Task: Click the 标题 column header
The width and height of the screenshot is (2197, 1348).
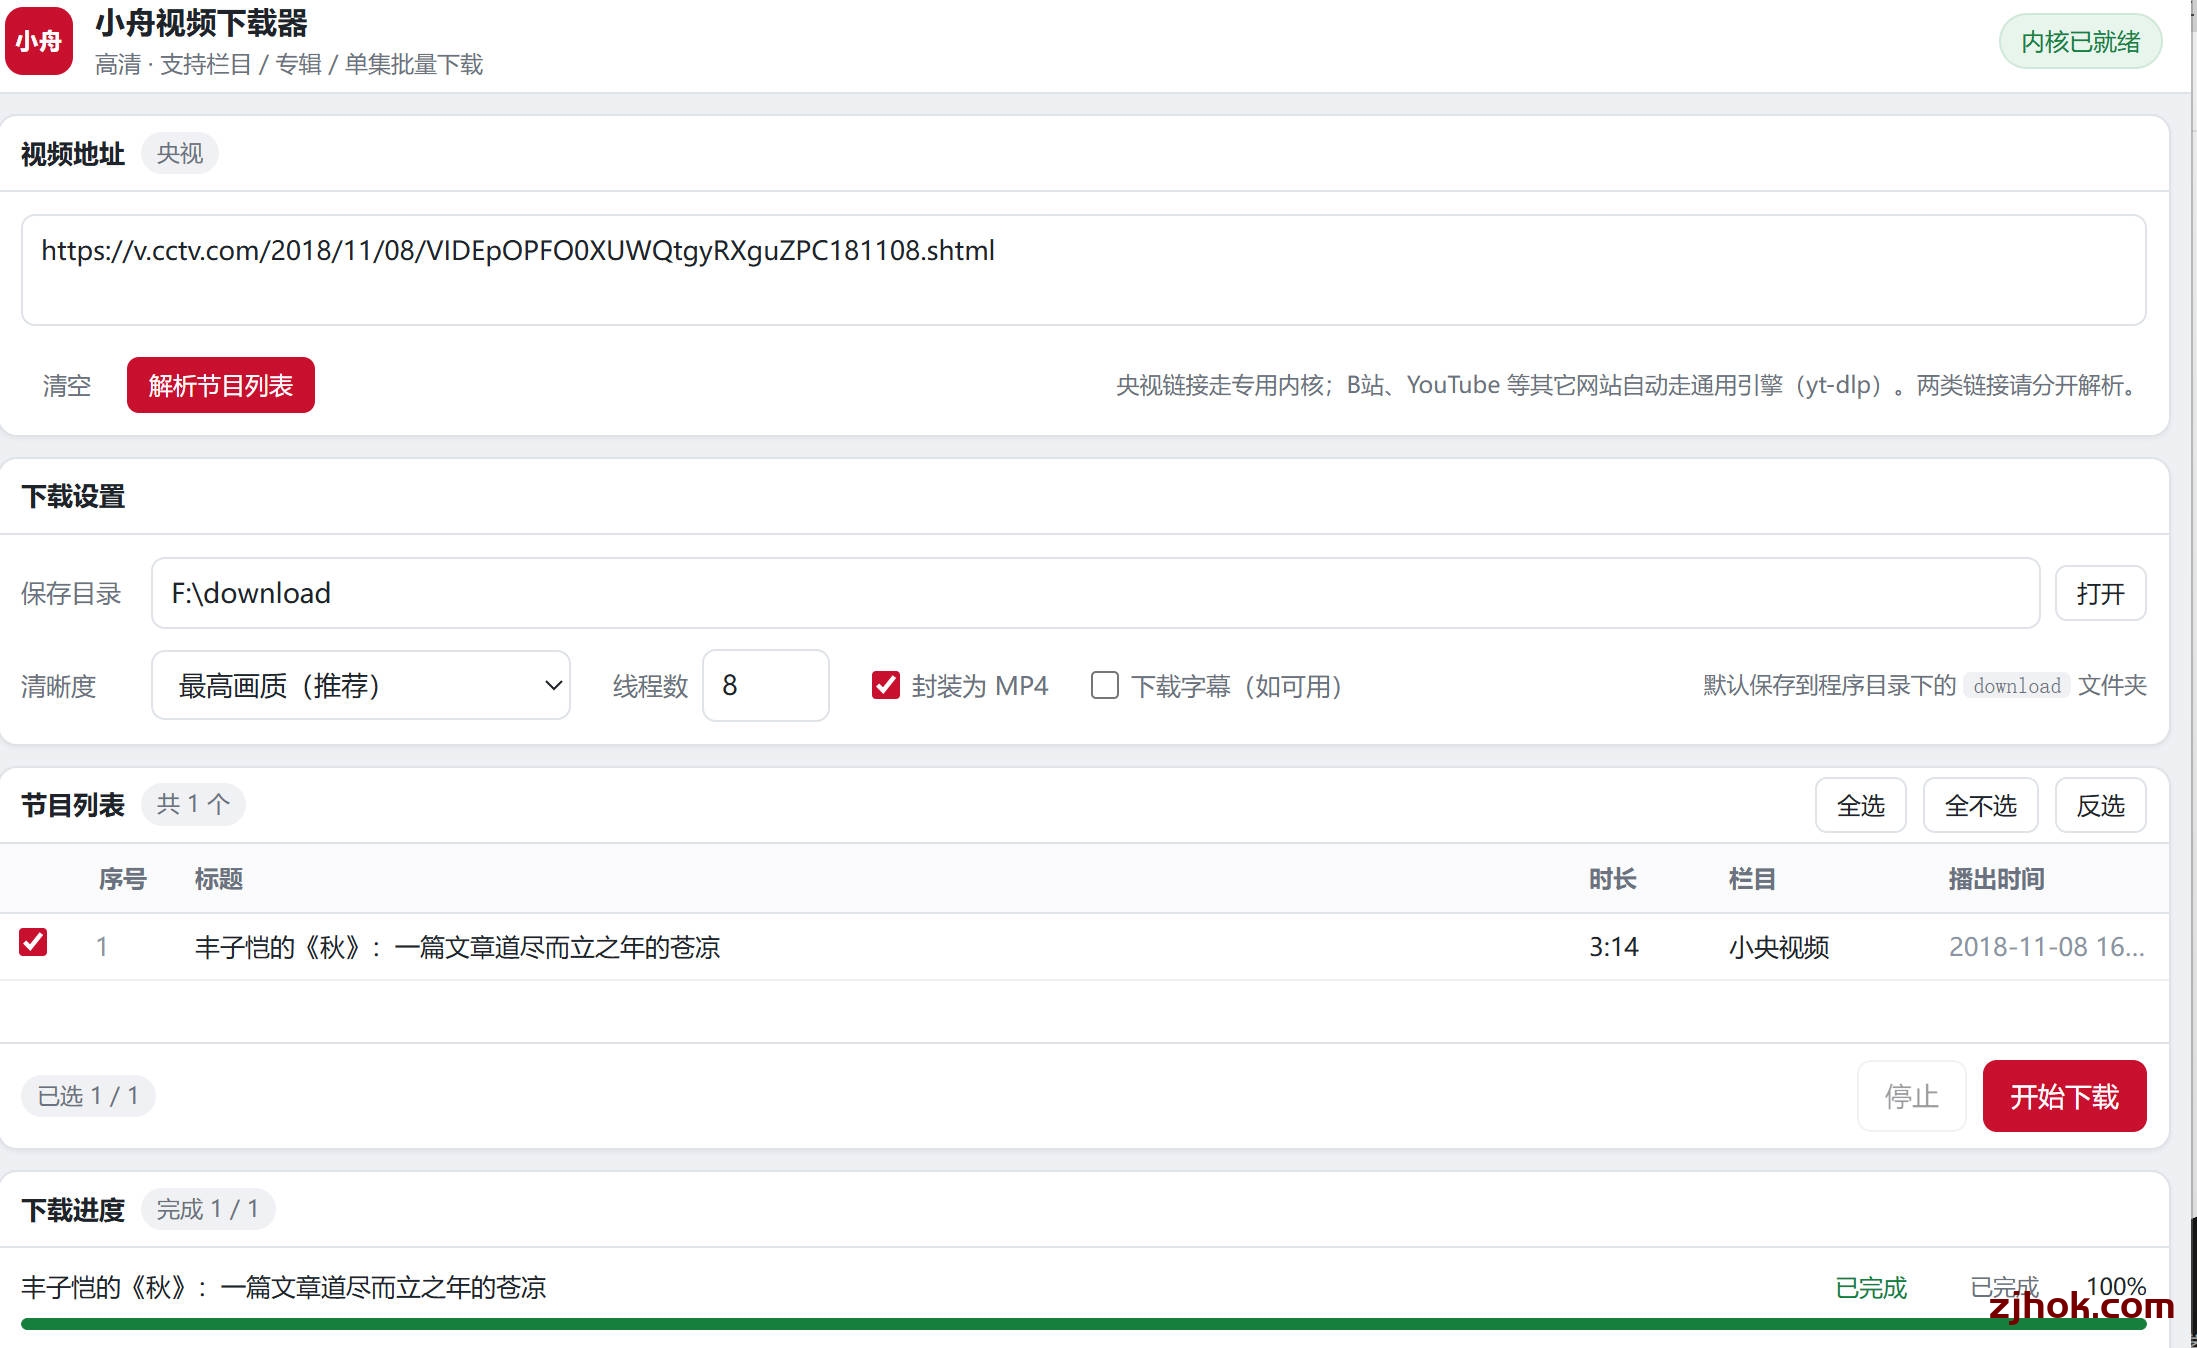Action: pos(218,879)
